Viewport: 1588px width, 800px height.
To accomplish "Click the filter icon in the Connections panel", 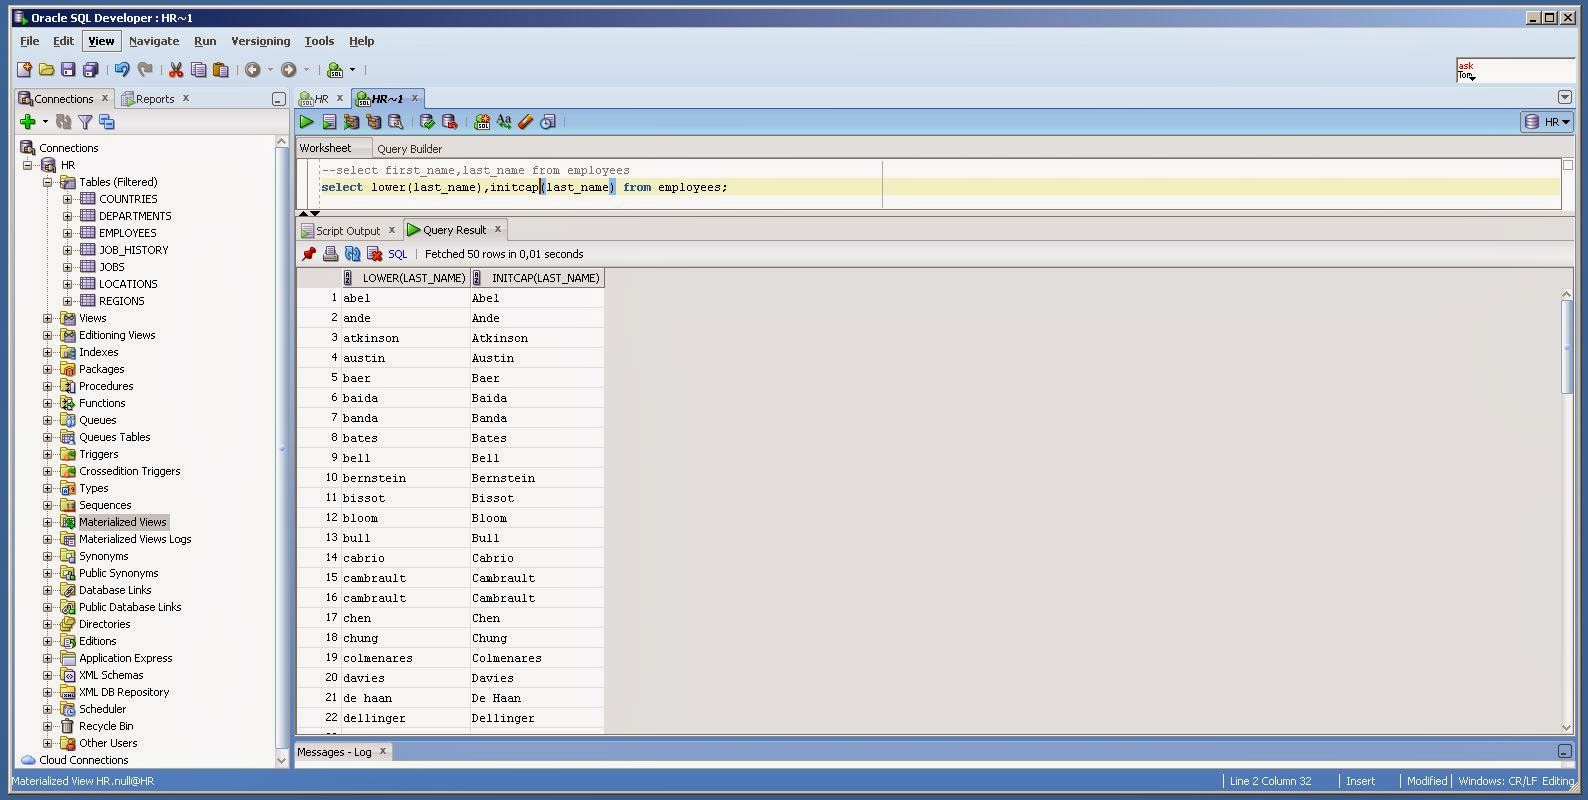I will [x=85, y=122].
